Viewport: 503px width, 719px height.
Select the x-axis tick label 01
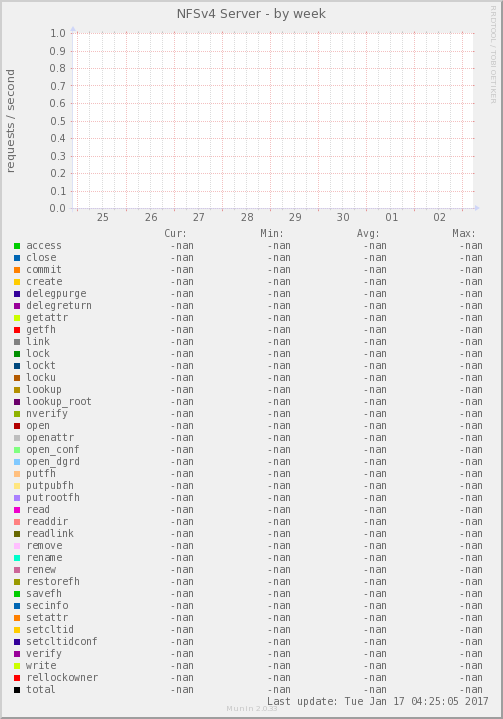pos(392,217)
